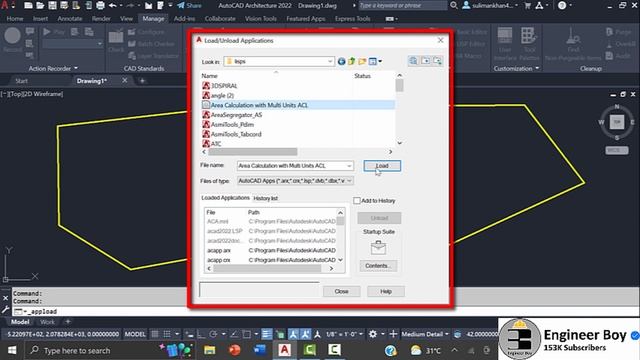Click the Startup Suite briefcase icon
The image size is (640, 360).
pos(378,247)
